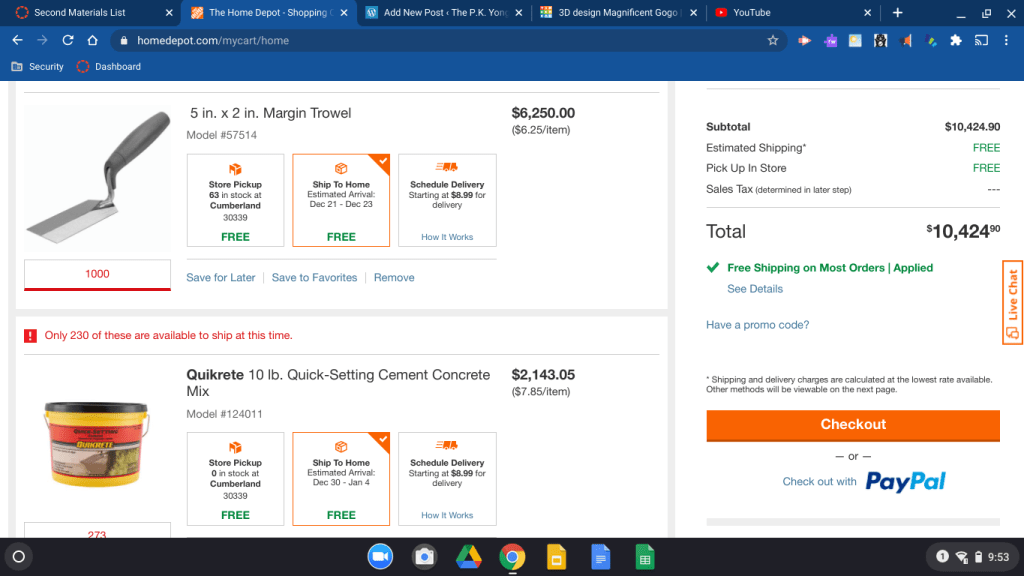The image size is (1024, 576).
Task: Open Google Sheets from the shelf
Action: pos(645,557)
